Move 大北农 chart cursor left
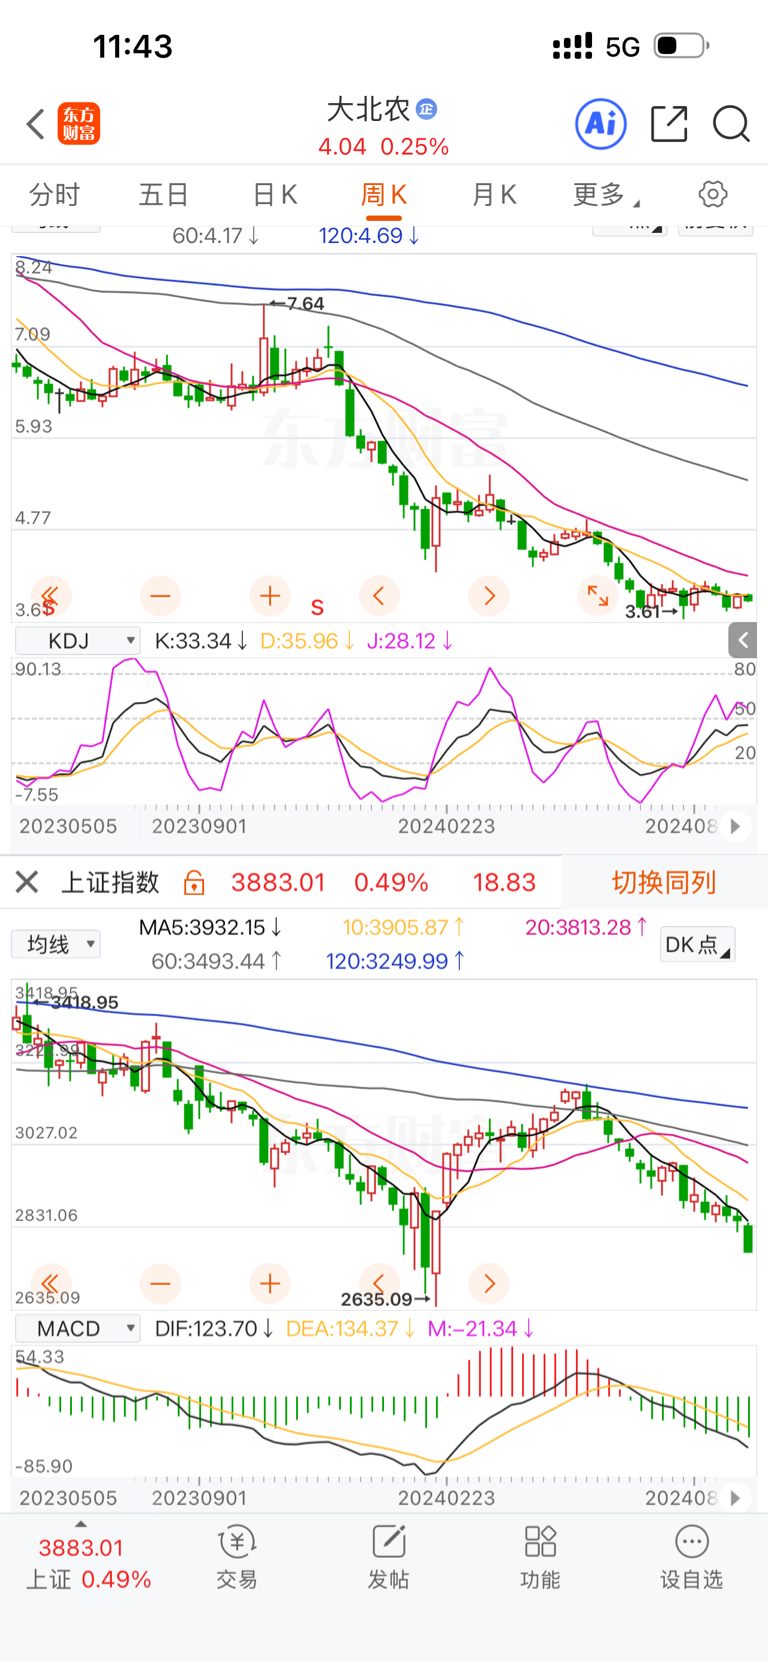The image size is (768, 1662). pyautogui.click(x=379, y=596)
